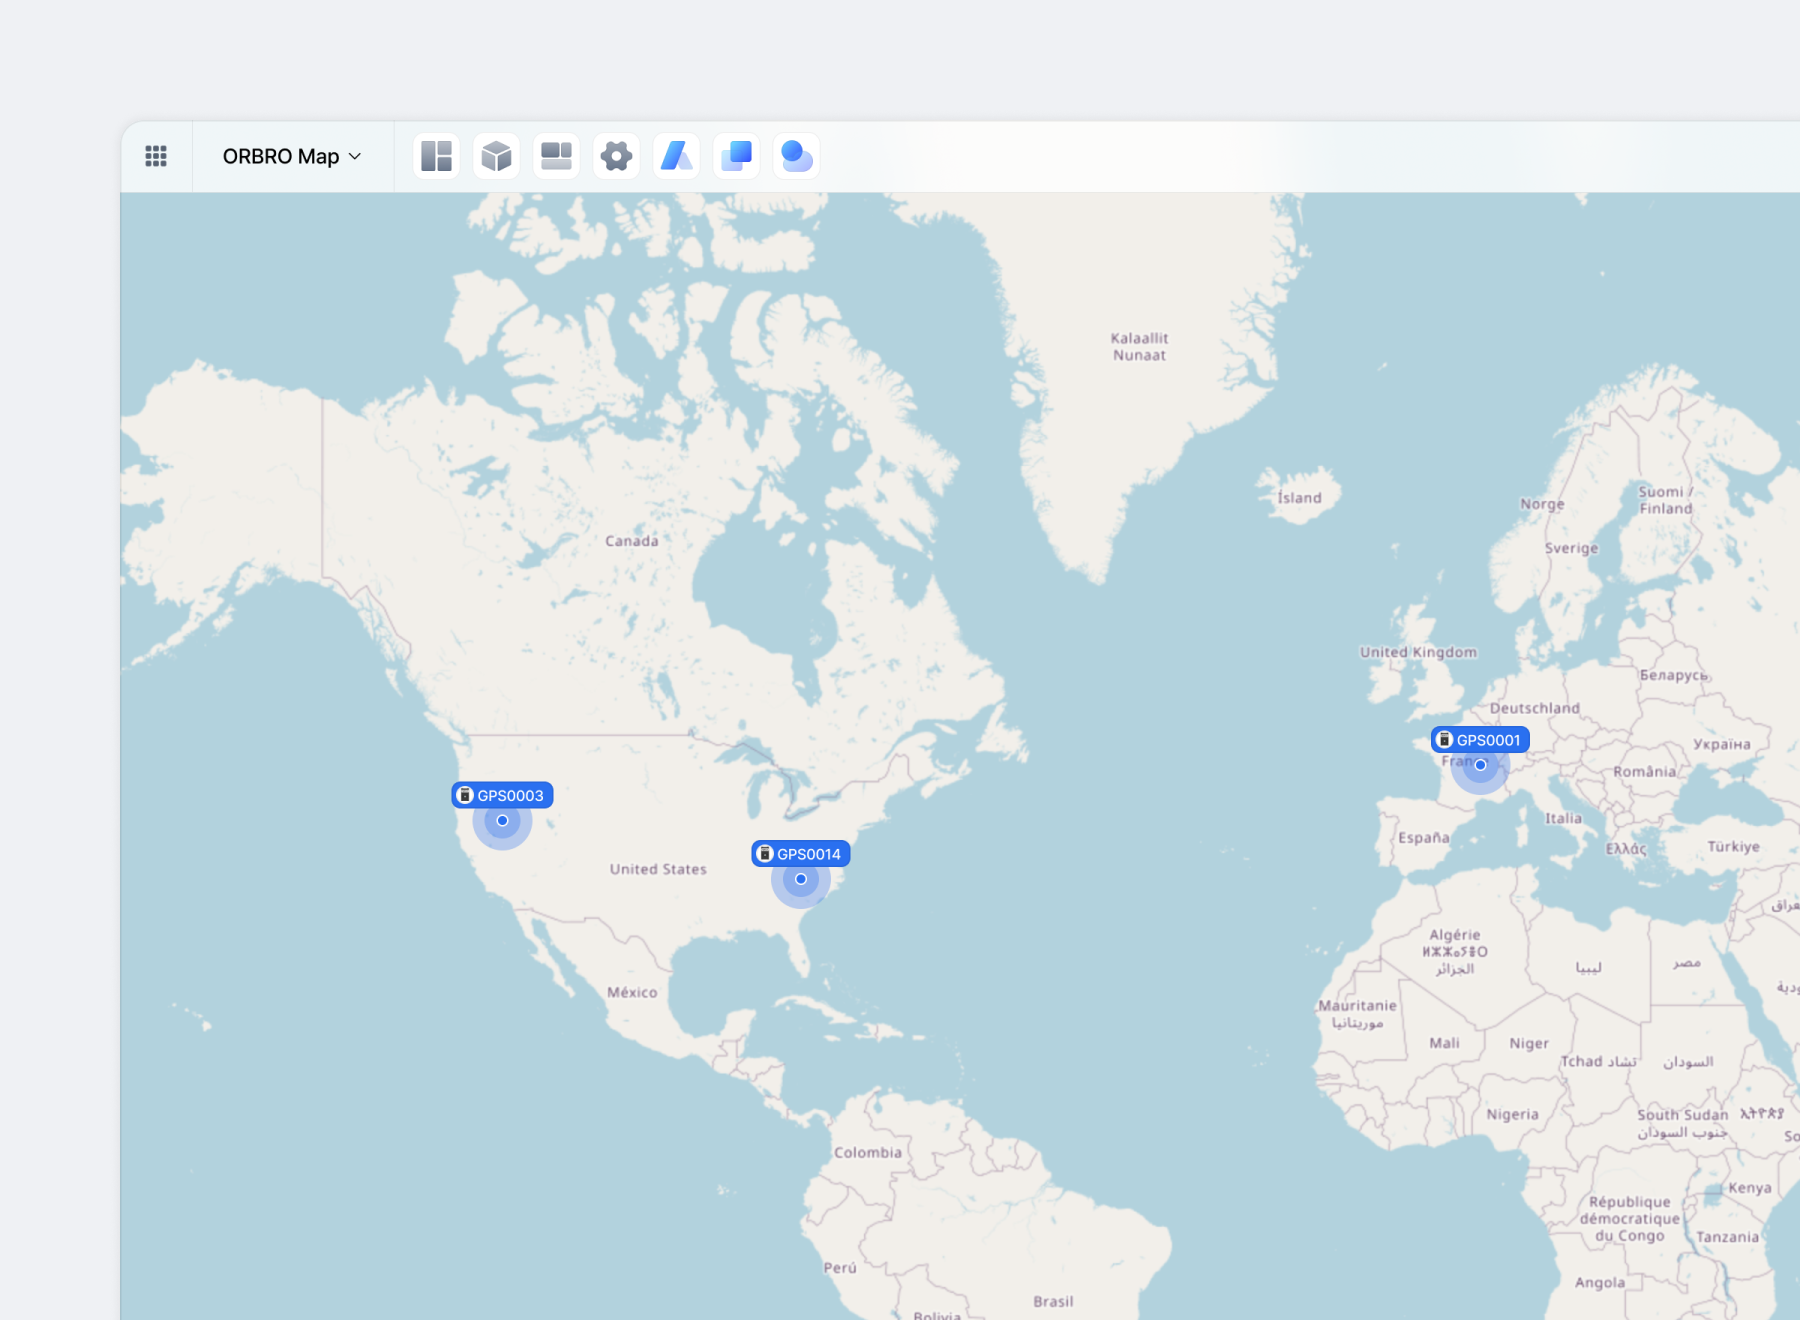This screenshot has height=1320, width=1800.
Task: Click the device icon in GPS0003 label
Action: click(465, 795)
